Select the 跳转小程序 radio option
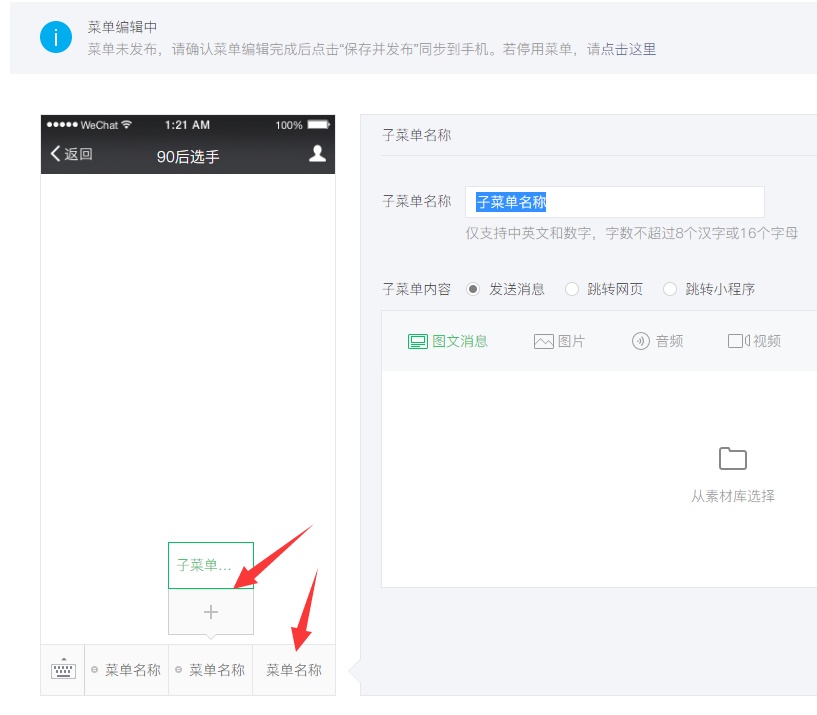This screenshot has width=817, height=715. point(670,289)
